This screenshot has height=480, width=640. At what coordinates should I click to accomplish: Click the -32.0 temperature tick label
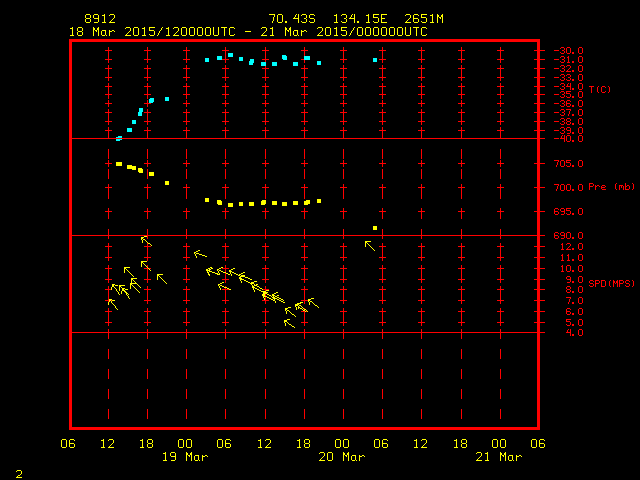tap(569, 69)
